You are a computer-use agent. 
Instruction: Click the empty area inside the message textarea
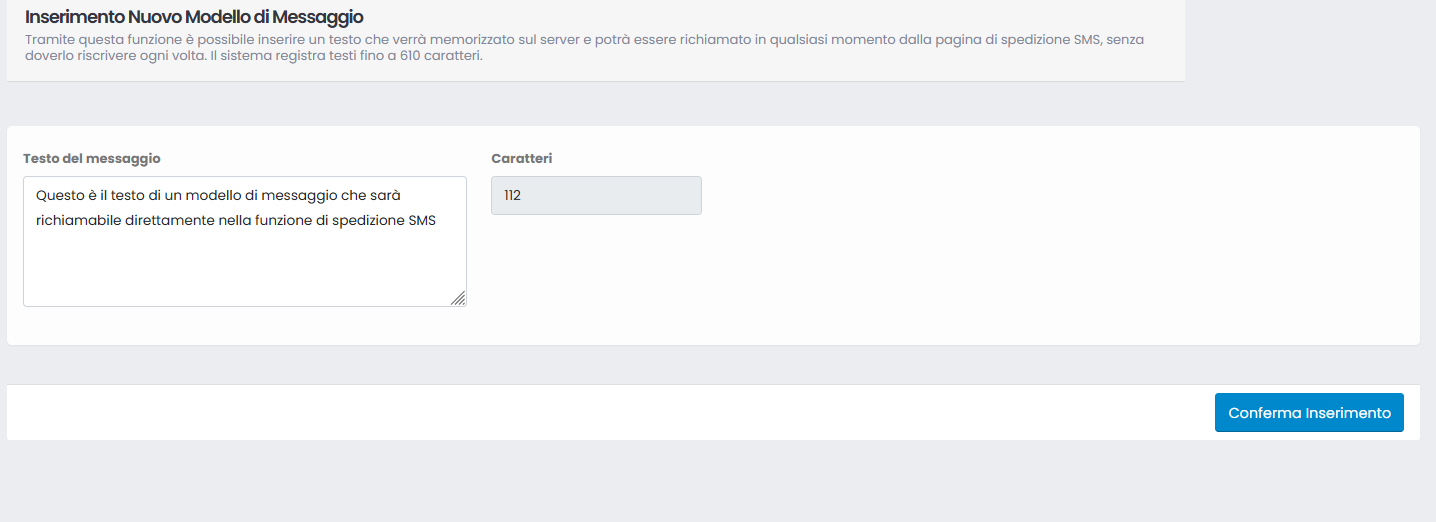[x=245, y=270]
